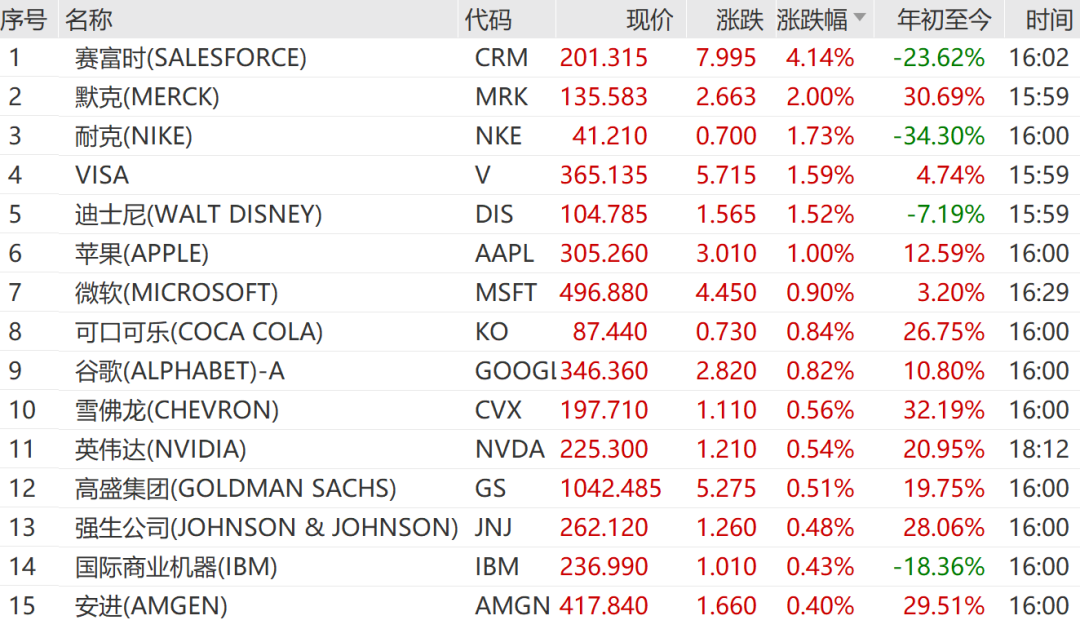
Task: Click the 涨跌 column header
Action: [x=739, y=20]
